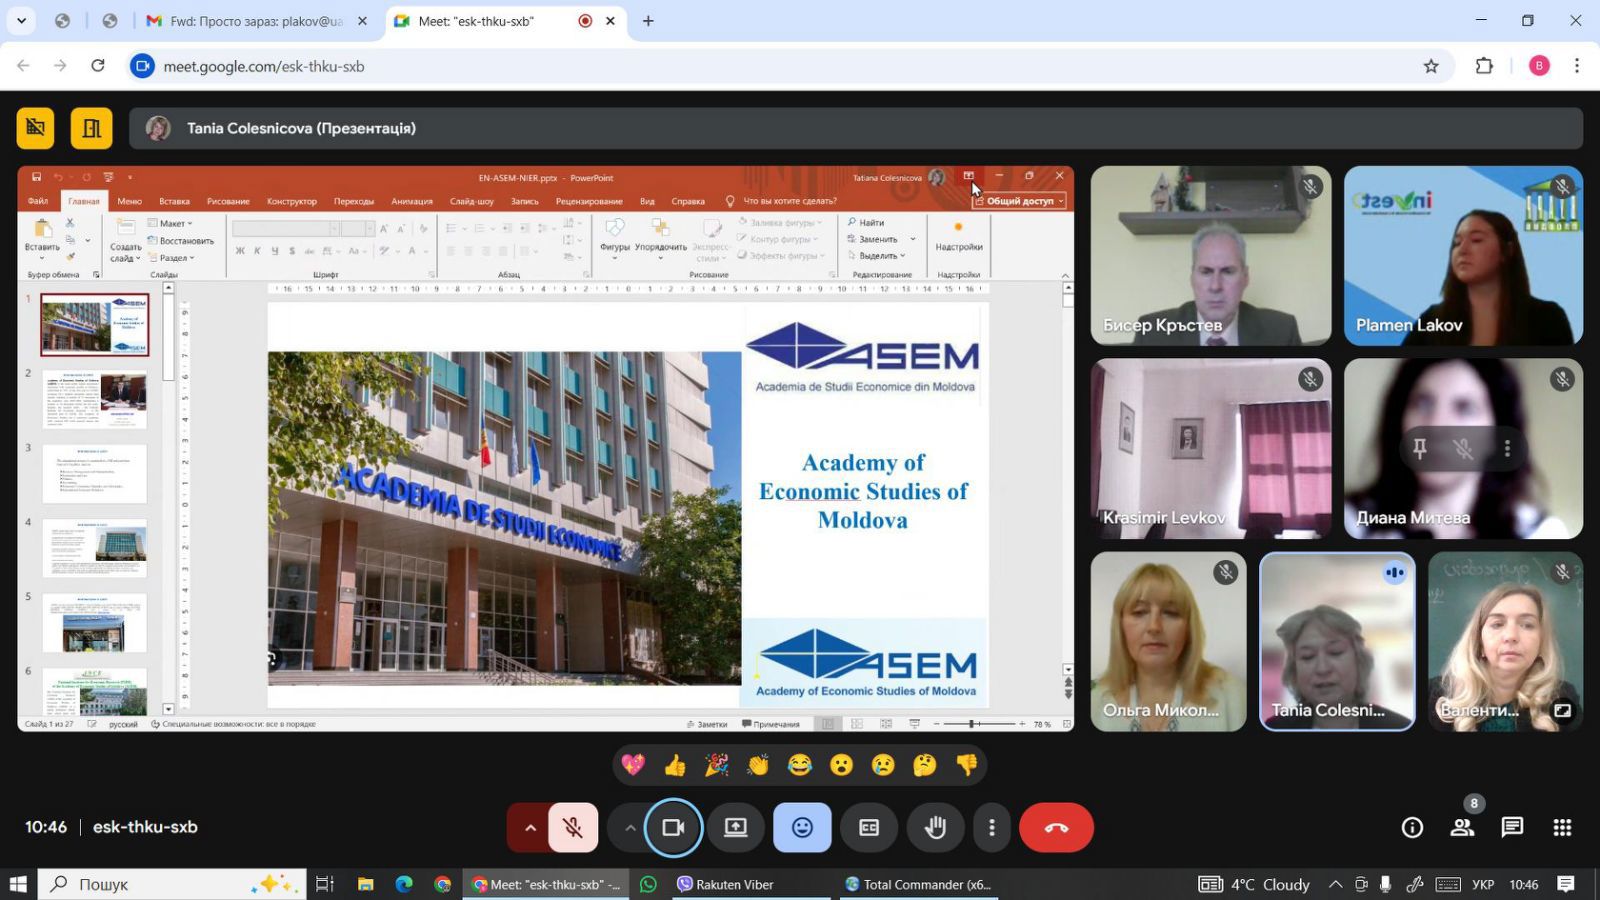Viewport: 1600px width, 900px height.
Task: Reload the Google Meet page
Action: (x=98, y=66)
